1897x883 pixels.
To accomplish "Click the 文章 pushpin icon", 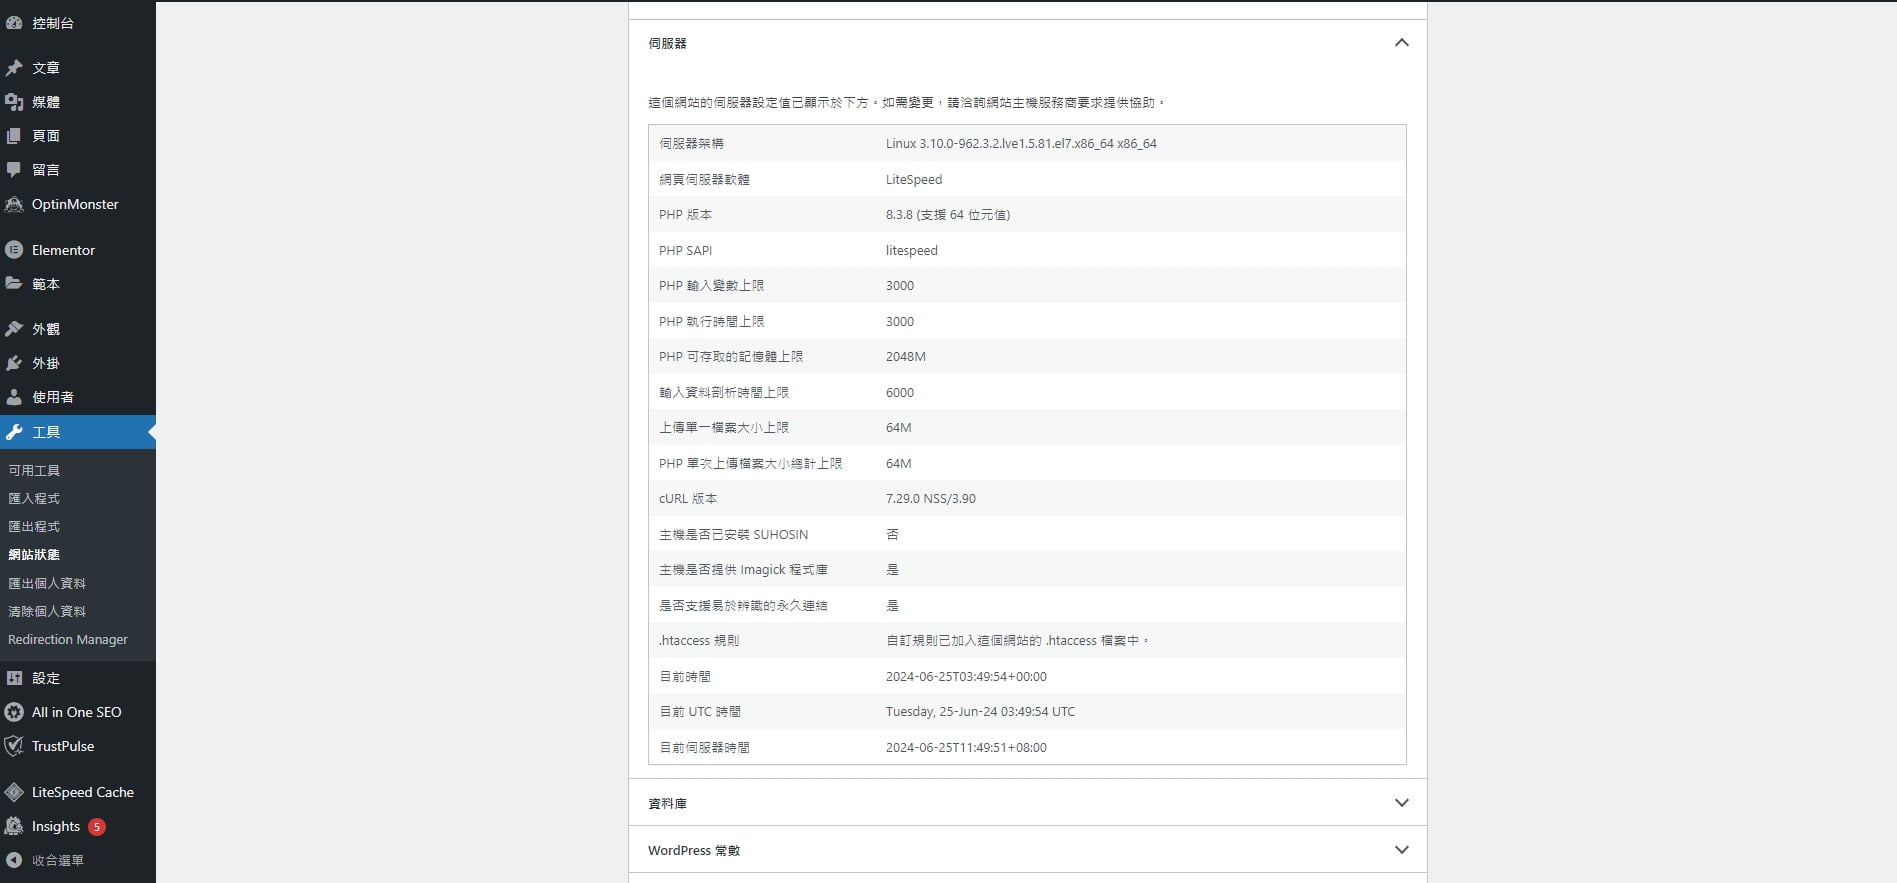I will (x=14, y=68).
